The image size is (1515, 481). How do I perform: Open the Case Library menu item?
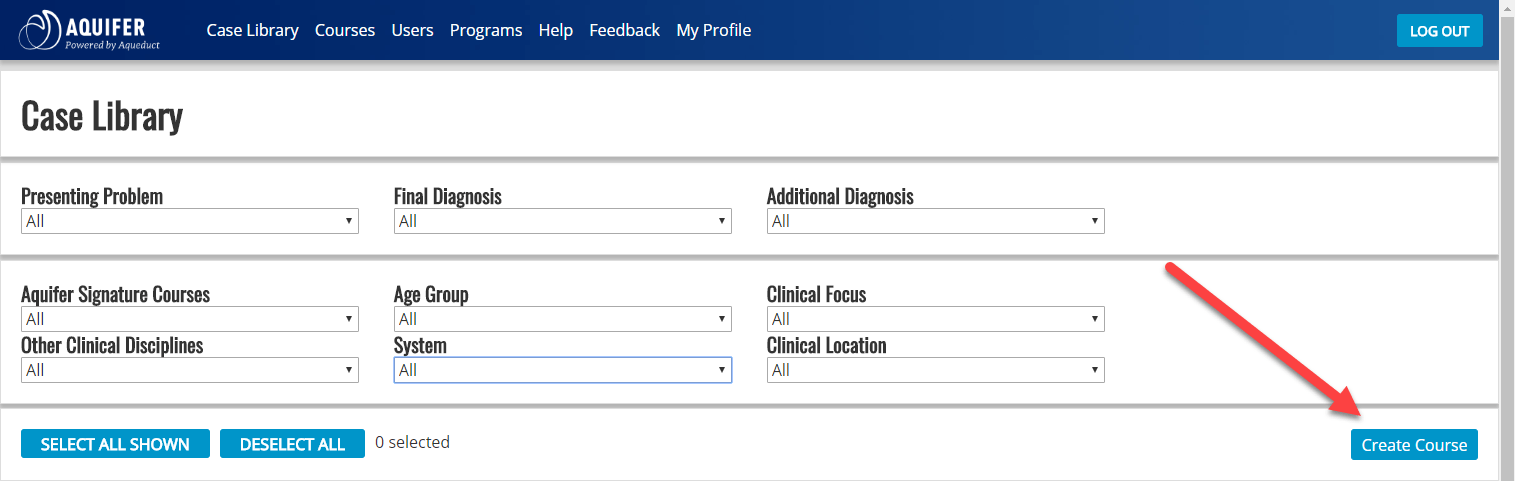coord(252,30)
